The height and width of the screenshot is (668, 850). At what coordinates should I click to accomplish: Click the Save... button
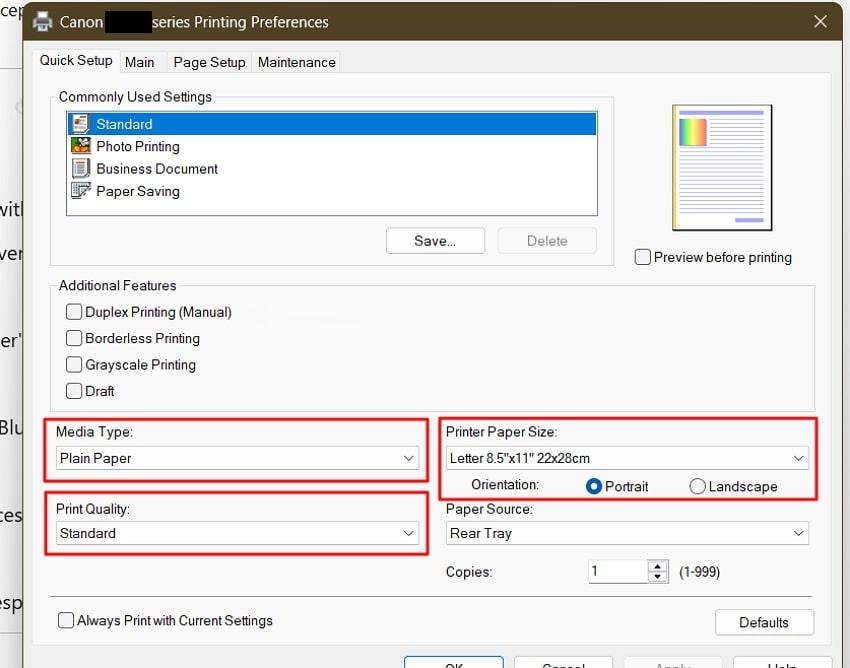tap(435, 241)
